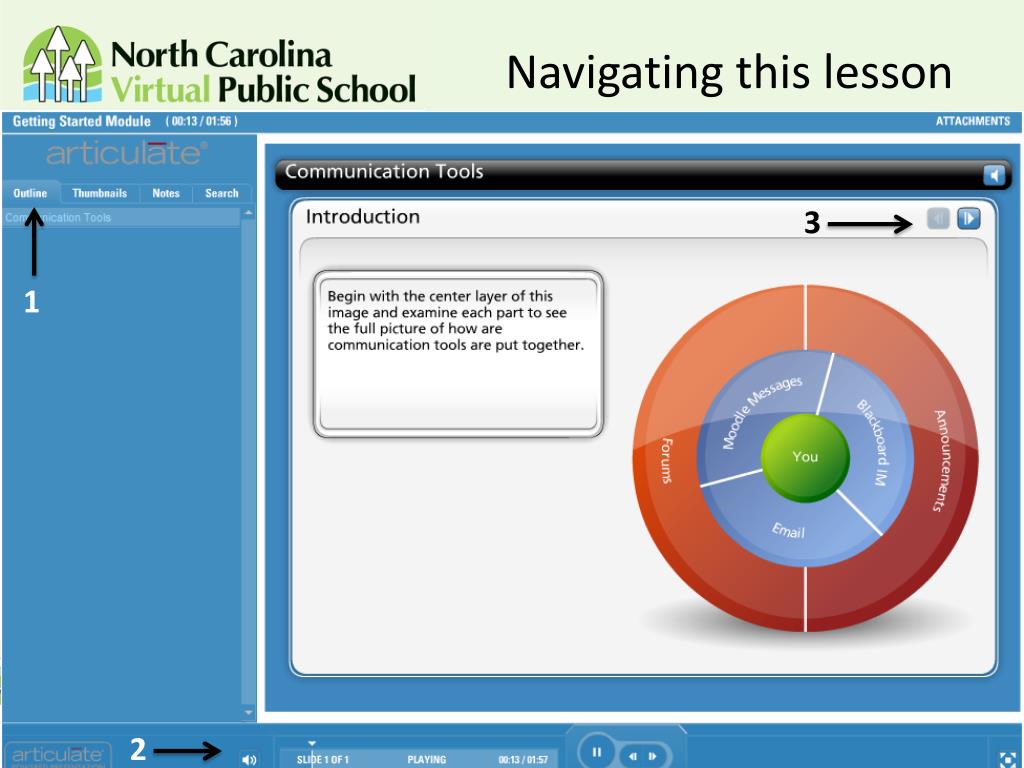Click outline scrollbar down arrow
The height and width of the screenshot is (768, 1024).
pos(248,712)
